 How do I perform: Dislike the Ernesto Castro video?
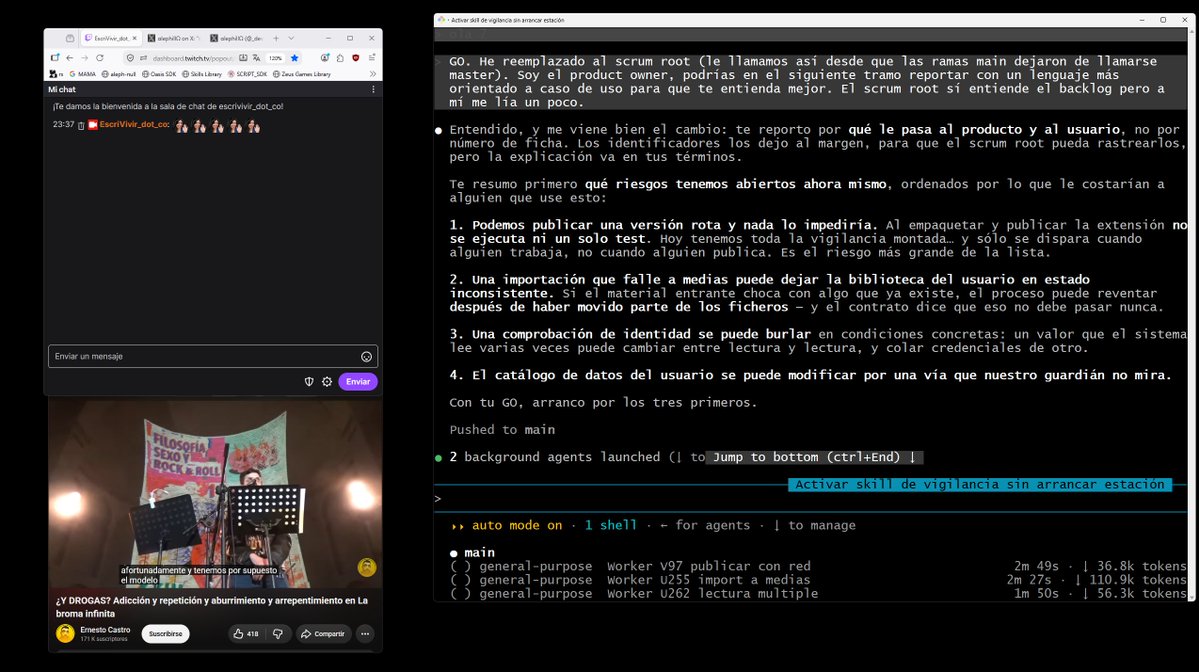tap(278, 634)
